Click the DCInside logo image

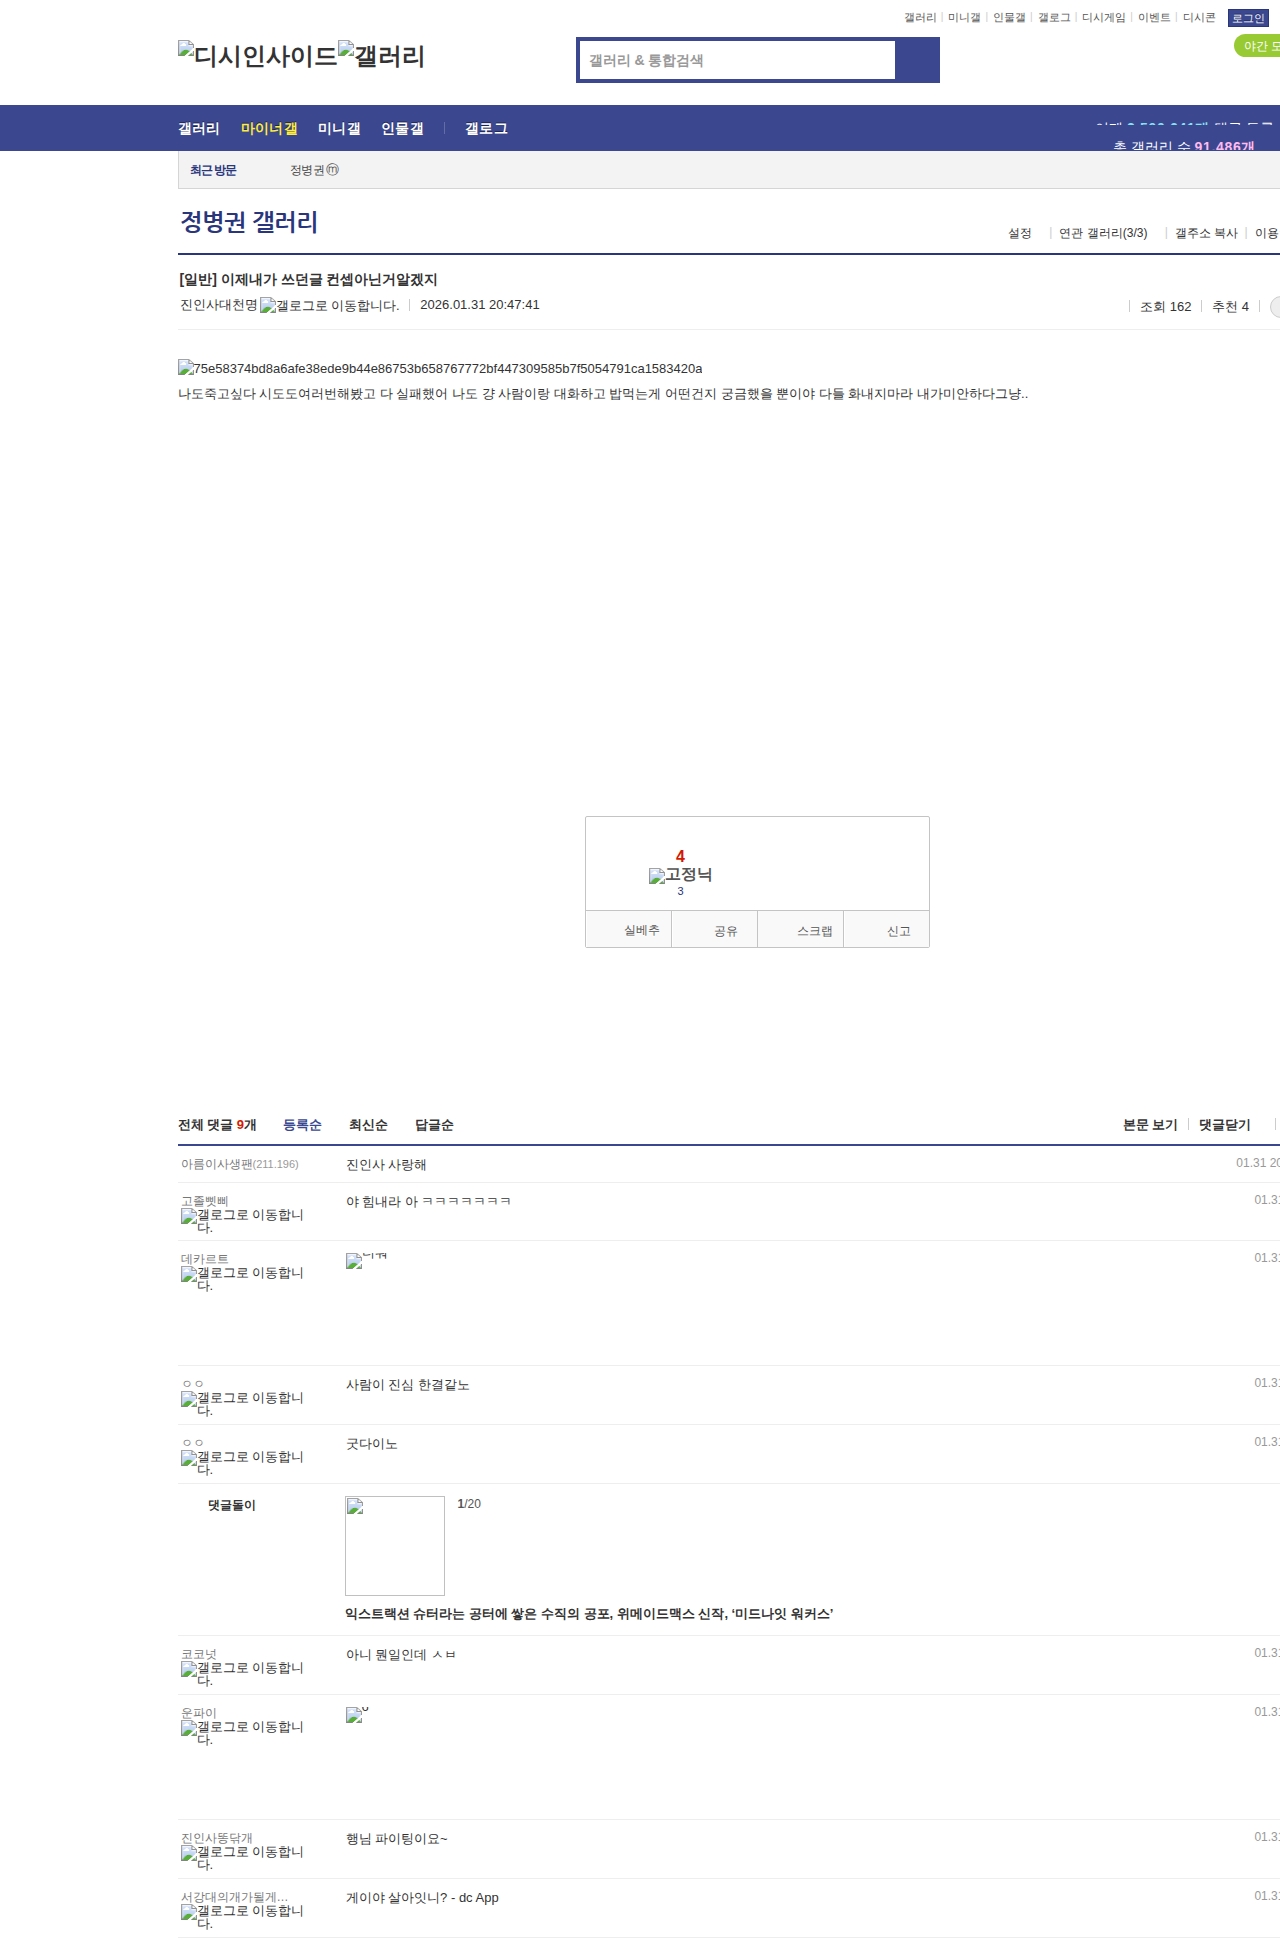point(257,55)
